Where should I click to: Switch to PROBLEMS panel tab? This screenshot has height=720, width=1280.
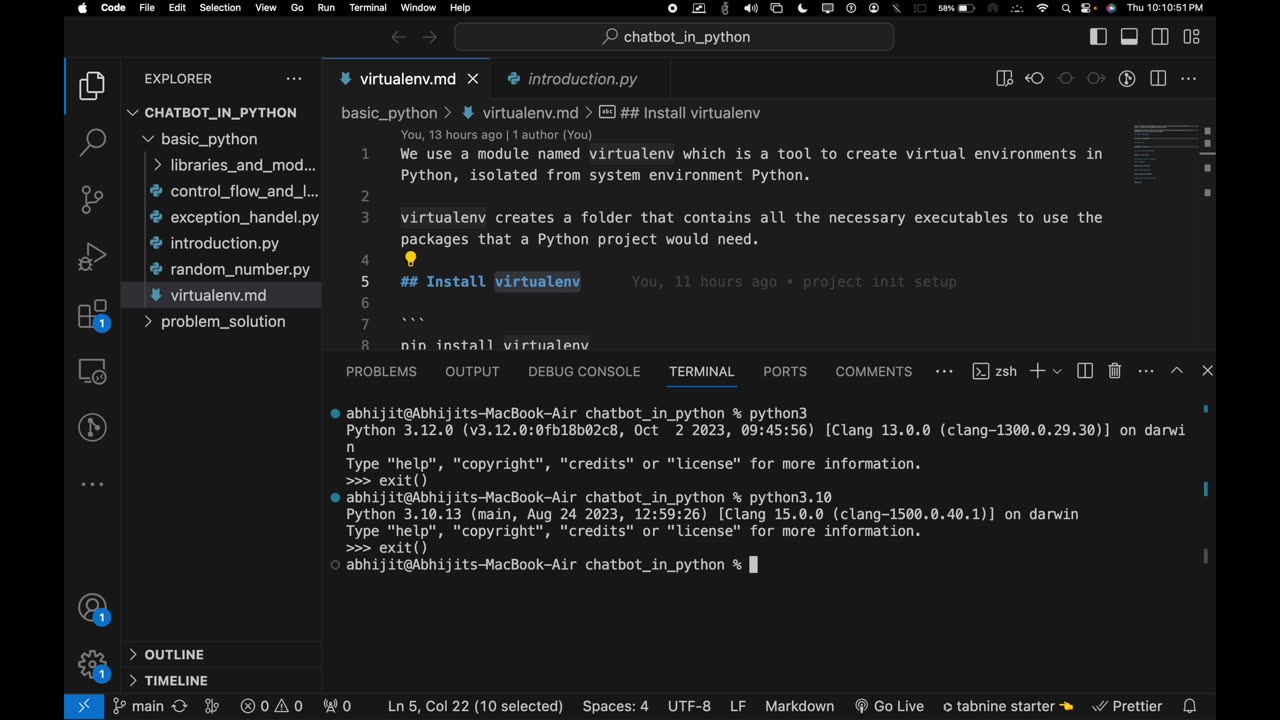coord(381,371)
